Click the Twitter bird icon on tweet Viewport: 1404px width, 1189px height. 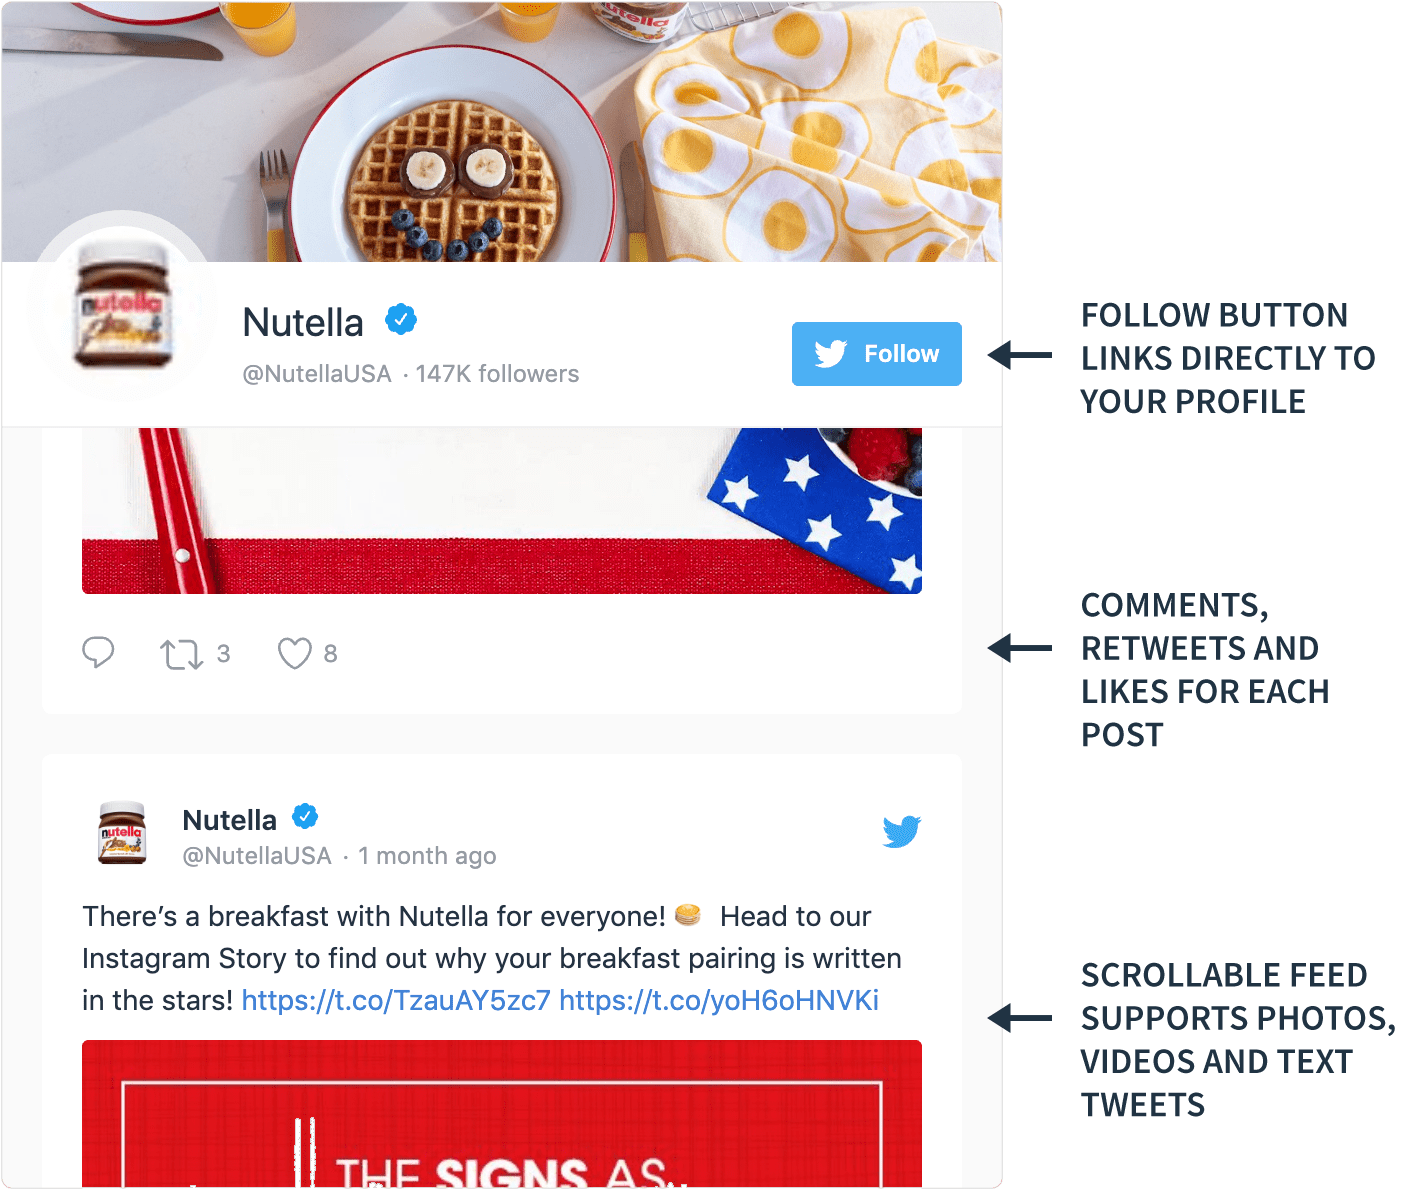901,831
